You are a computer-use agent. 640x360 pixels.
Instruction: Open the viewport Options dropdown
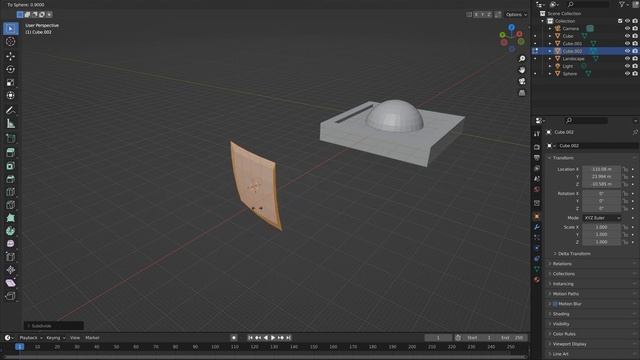tap(516, 15)
